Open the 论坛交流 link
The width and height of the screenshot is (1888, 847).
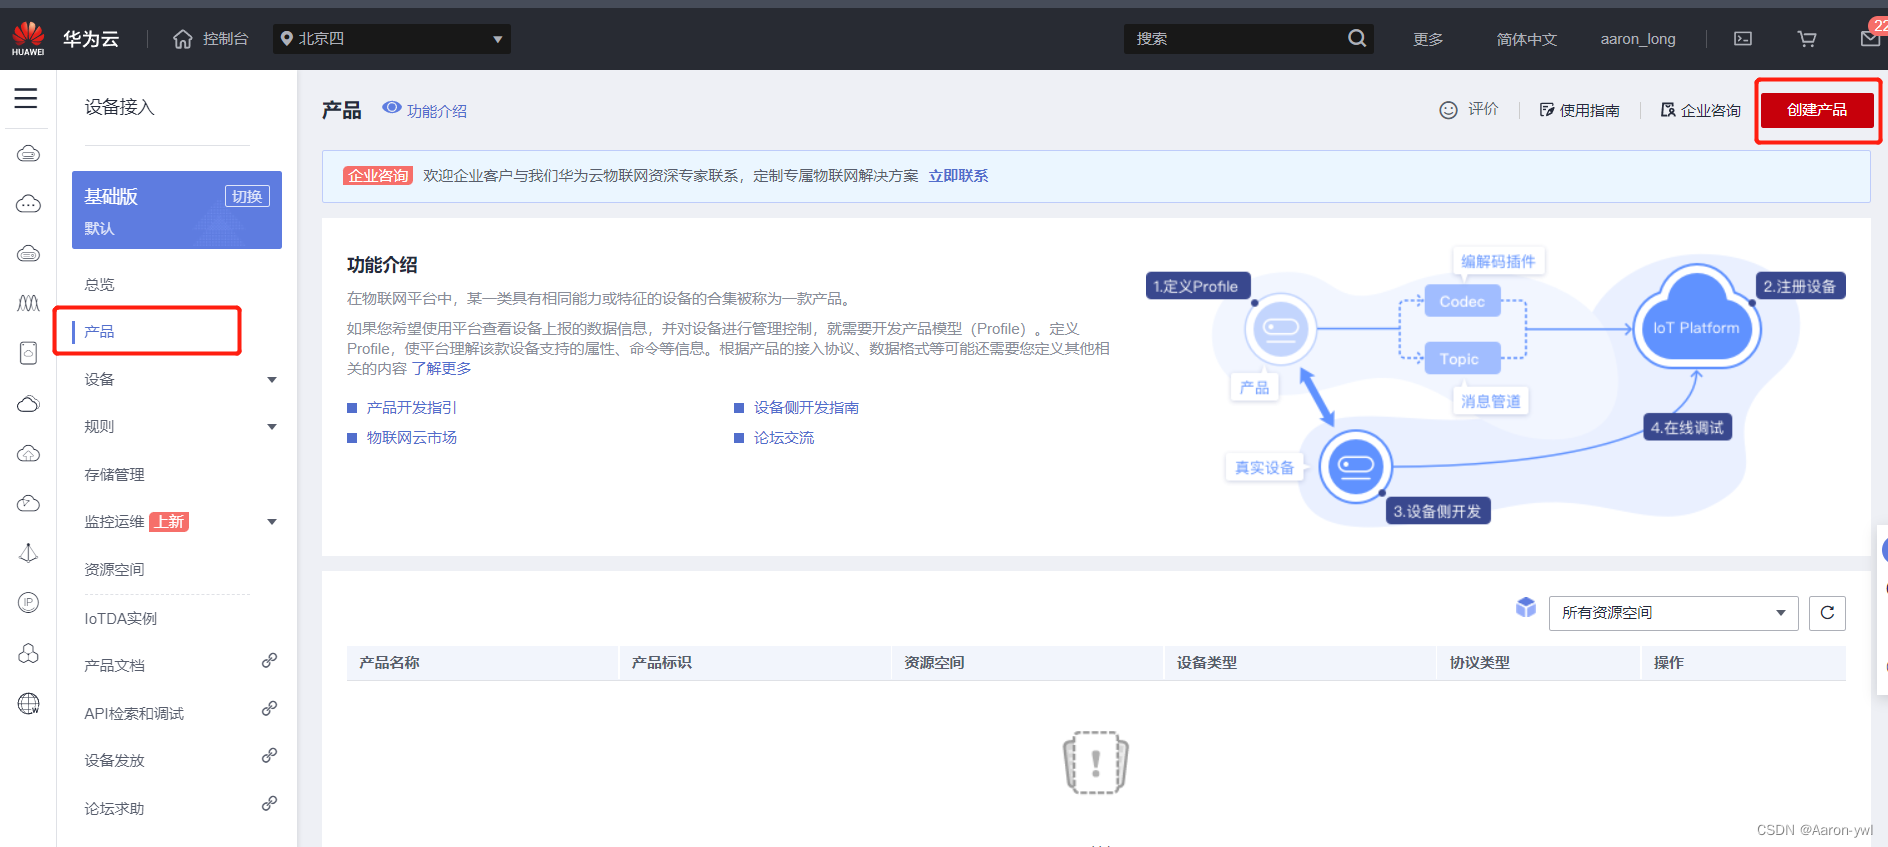click(x=783, y=438)
